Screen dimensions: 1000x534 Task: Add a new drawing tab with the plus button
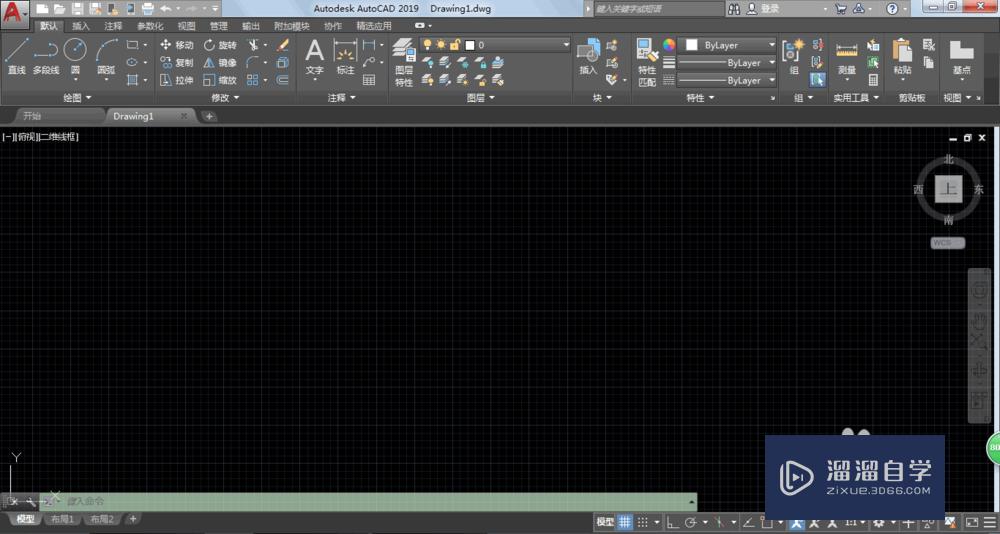point(209,116)
